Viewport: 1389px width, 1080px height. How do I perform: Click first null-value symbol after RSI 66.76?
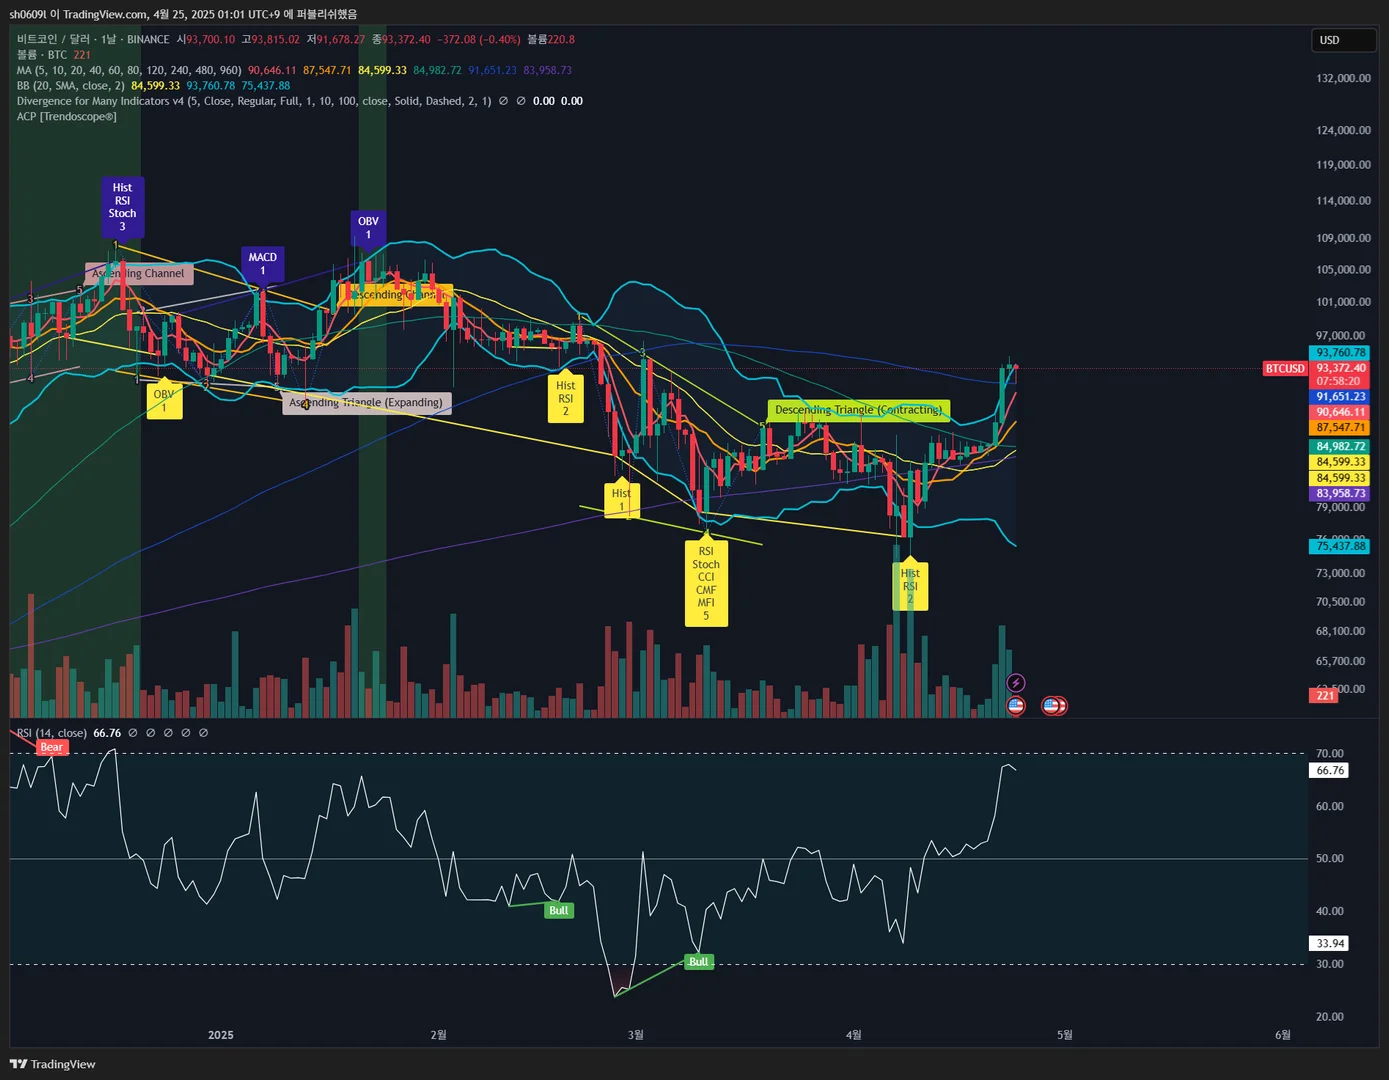coord(133,733)
